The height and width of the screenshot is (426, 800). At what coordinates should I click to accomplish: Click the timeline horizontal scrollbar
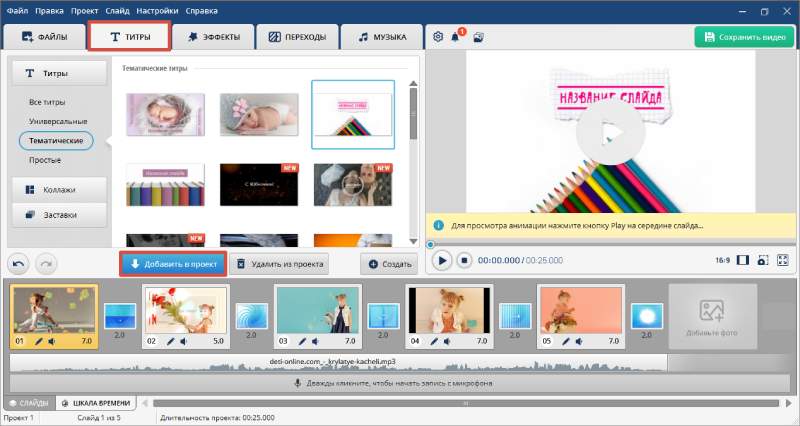pyautogui.click(x=466, y=404)
